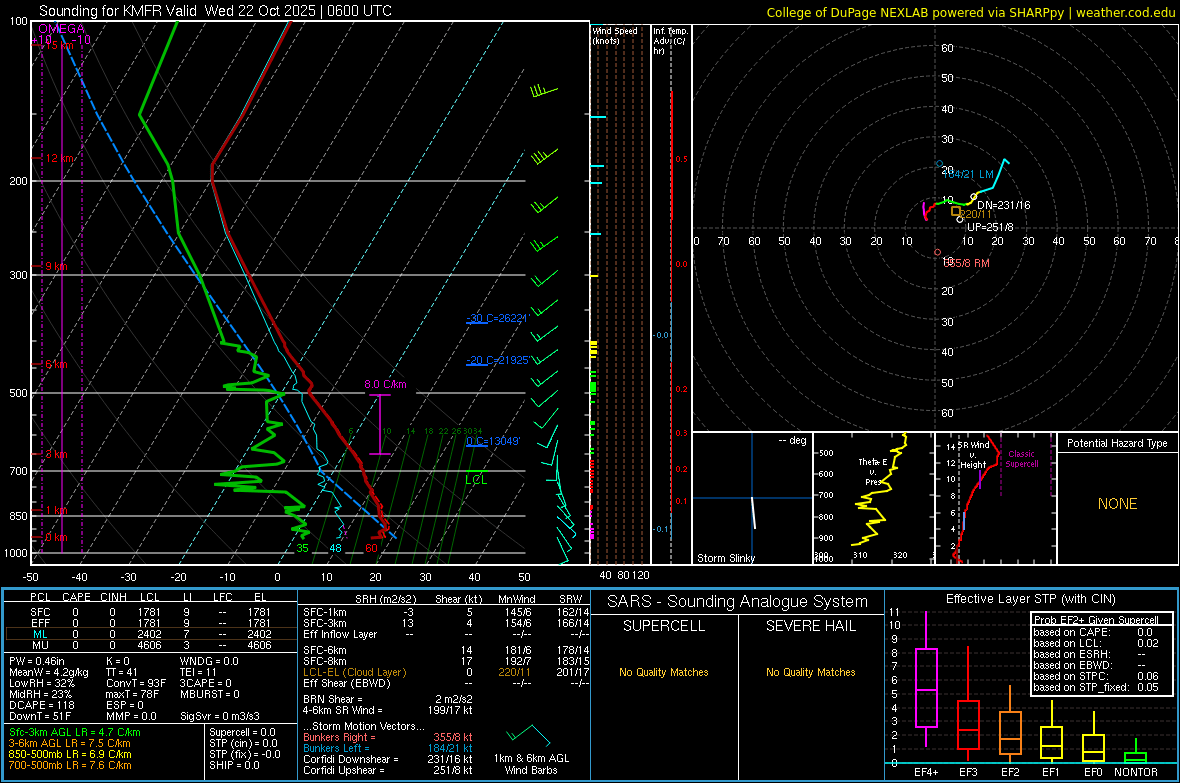Click the '12 km' height marker on skew-T
Viewport: 1180px width, 783px height.
(60, 158)
